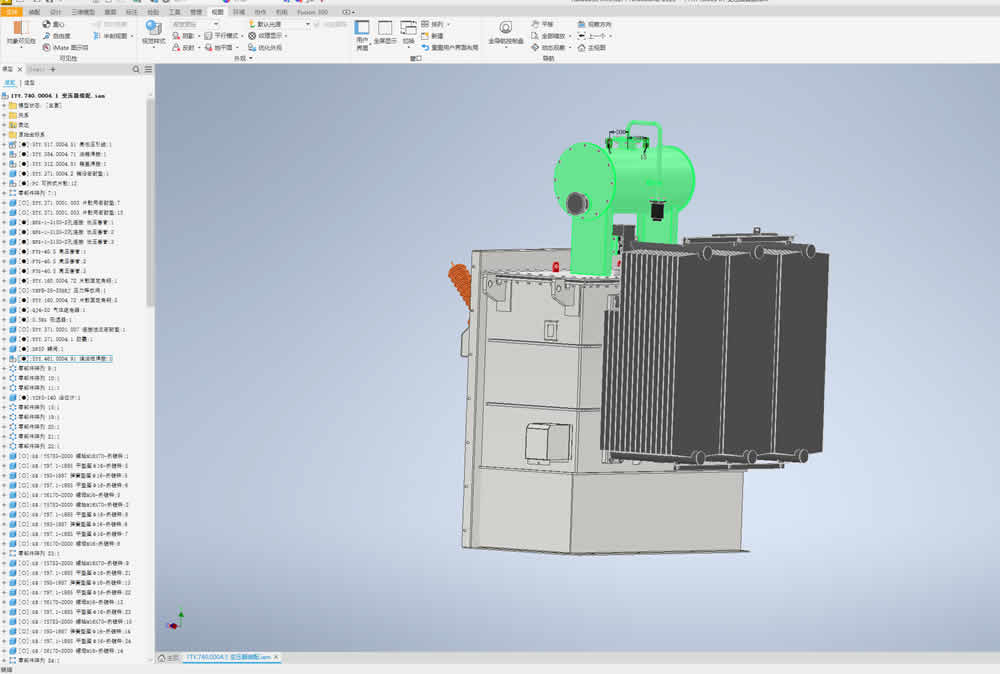This screenshot has height=674, width=1000.
Task: Switch to the Fusion 360 ribbon tab
Action: pos(312,11)
